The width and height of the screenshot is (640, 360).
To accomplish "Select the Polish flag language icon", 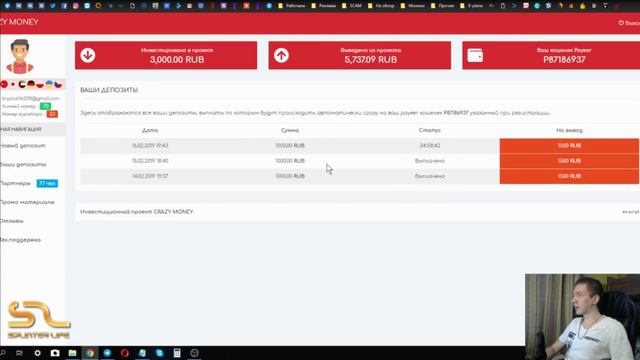I will pyautogui.click(x=40, y=84).
